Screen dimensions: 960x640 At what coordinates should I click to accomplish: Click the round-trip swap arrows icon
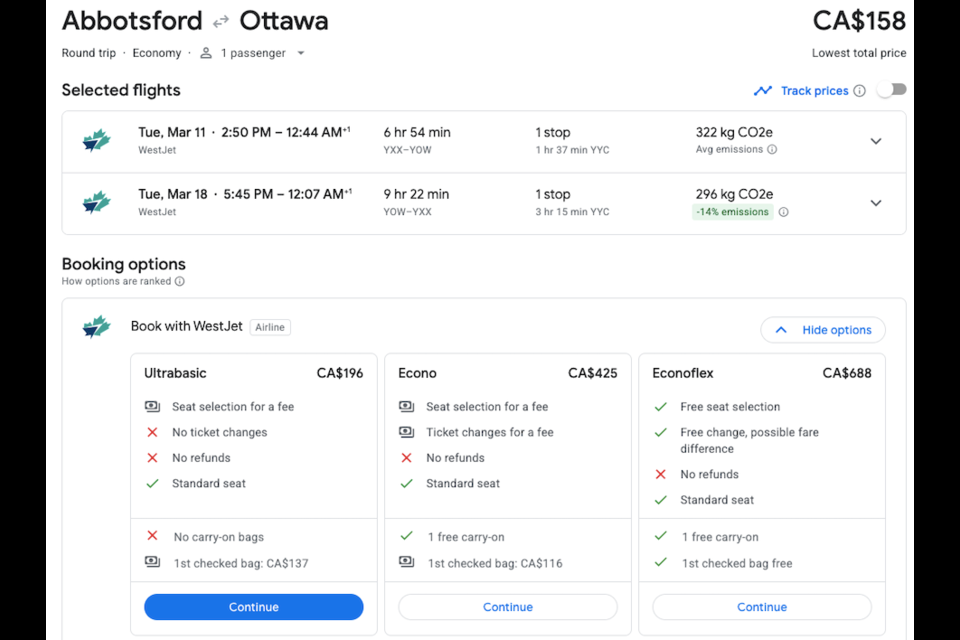click(x=220, y=22)
